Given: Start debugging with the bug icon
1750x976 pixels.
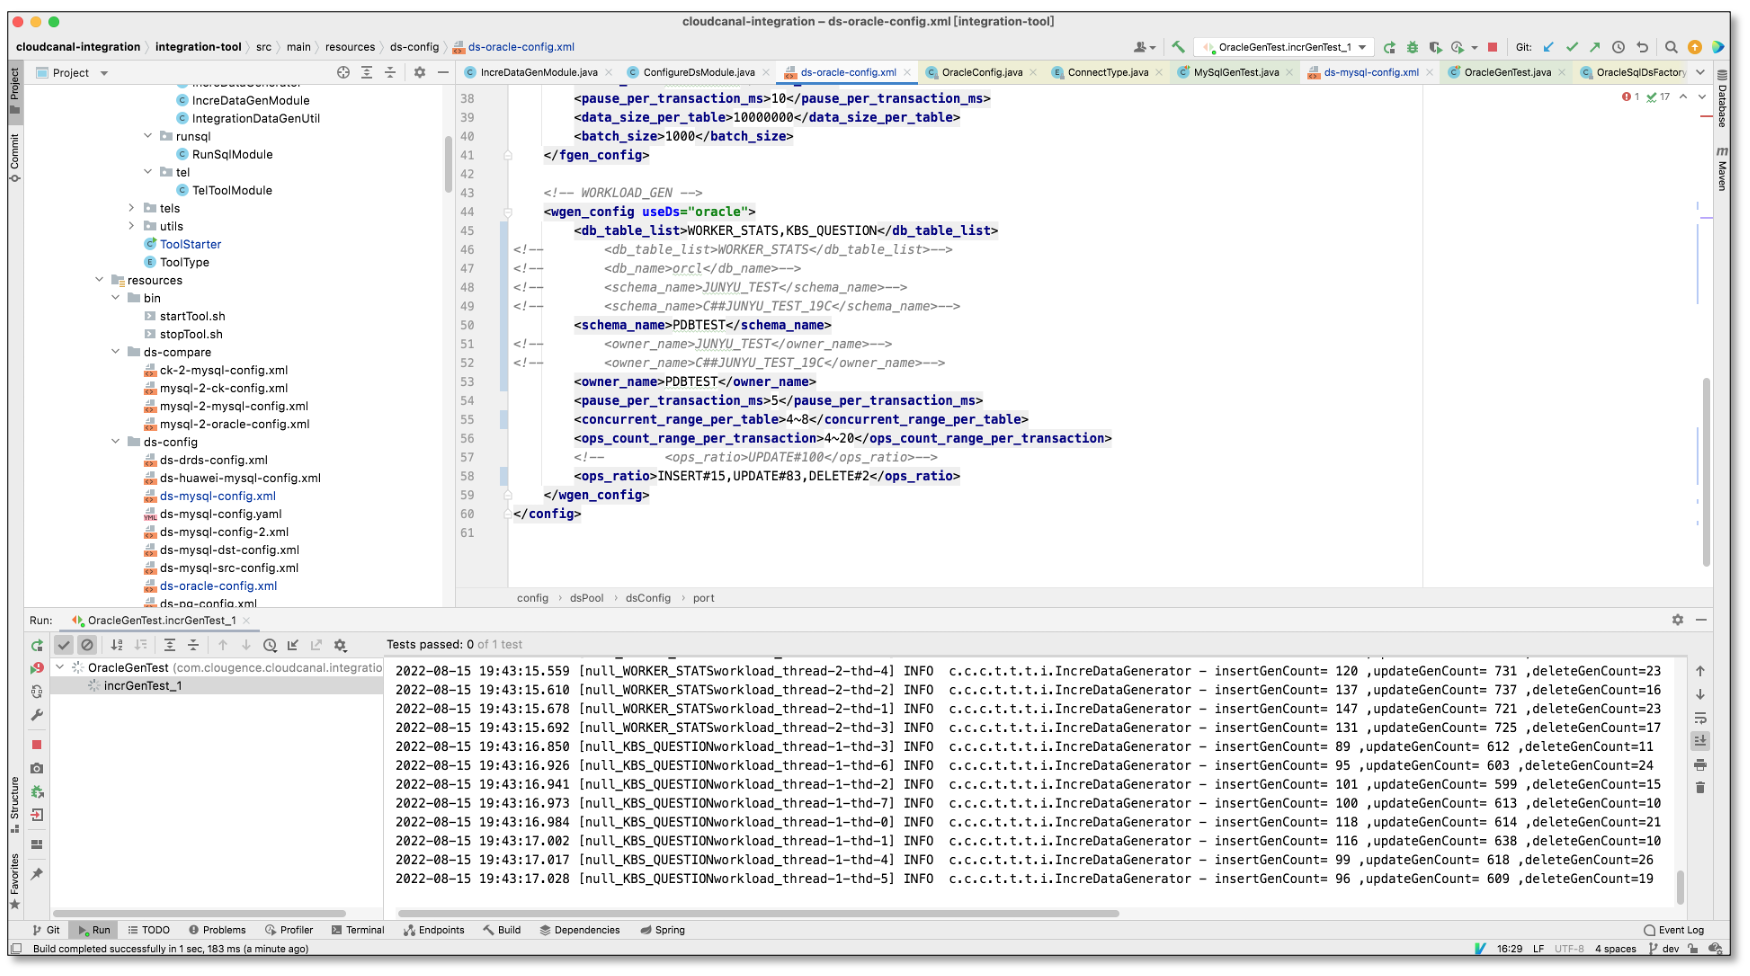Looking at the screenshot, I should point(1411,47).
